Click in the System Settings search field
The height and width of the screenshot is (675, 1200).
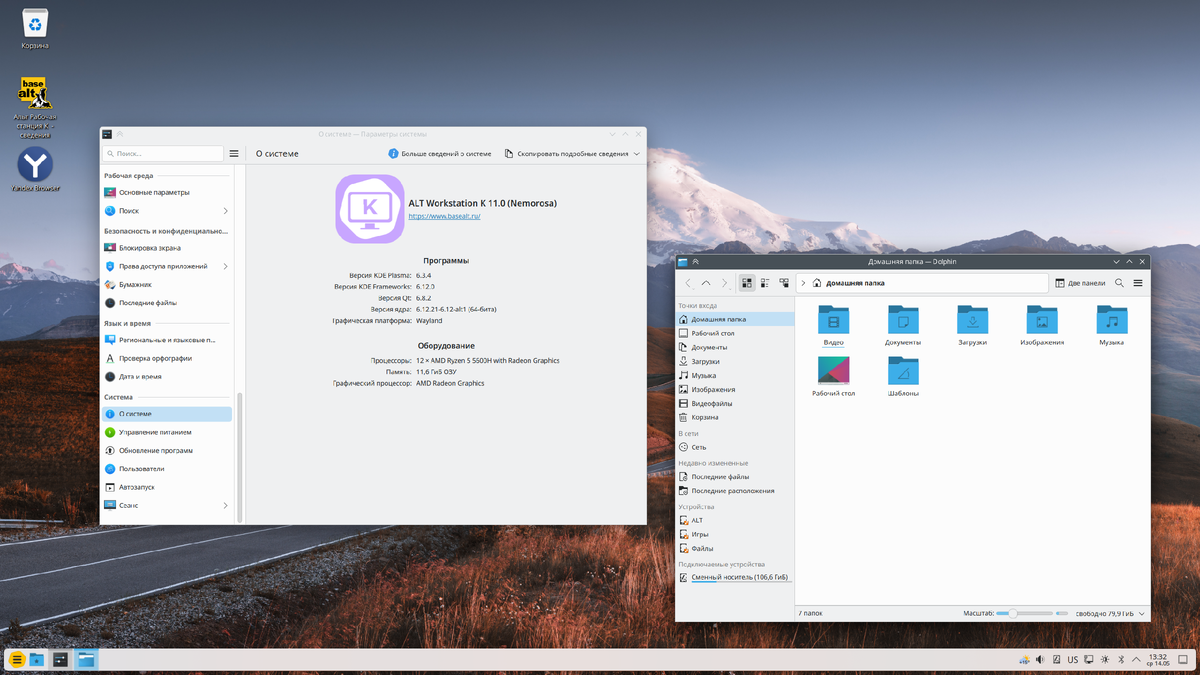[163, 154]
